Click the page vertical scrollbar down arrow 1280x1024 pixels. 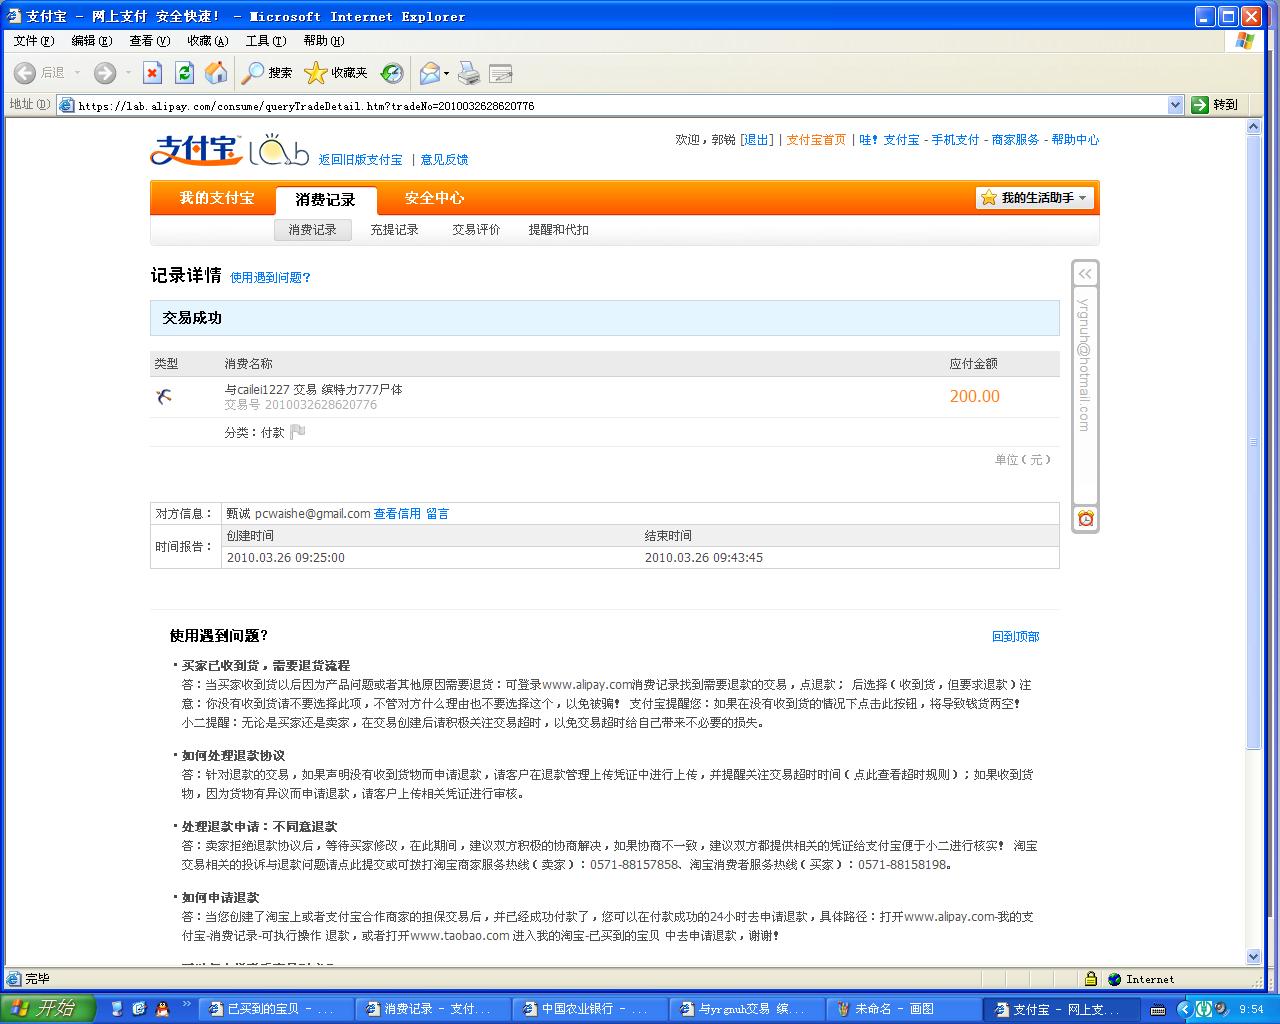[x=1254, y=957]
